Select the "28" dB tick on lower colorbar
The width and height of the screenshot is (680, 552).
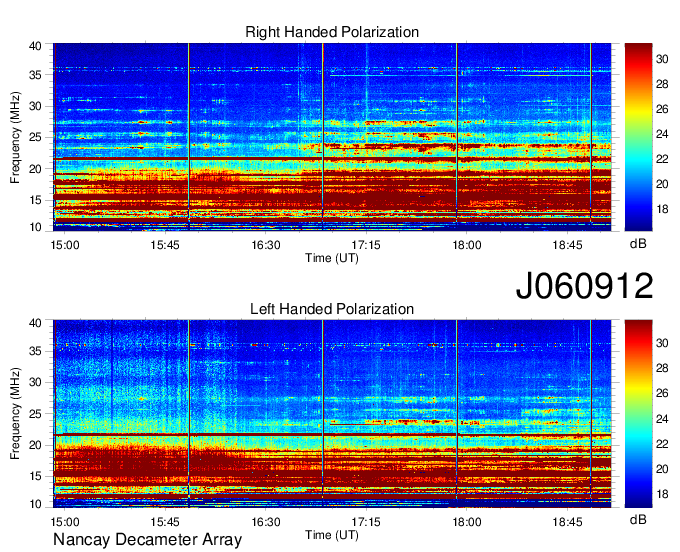point(662,369)
